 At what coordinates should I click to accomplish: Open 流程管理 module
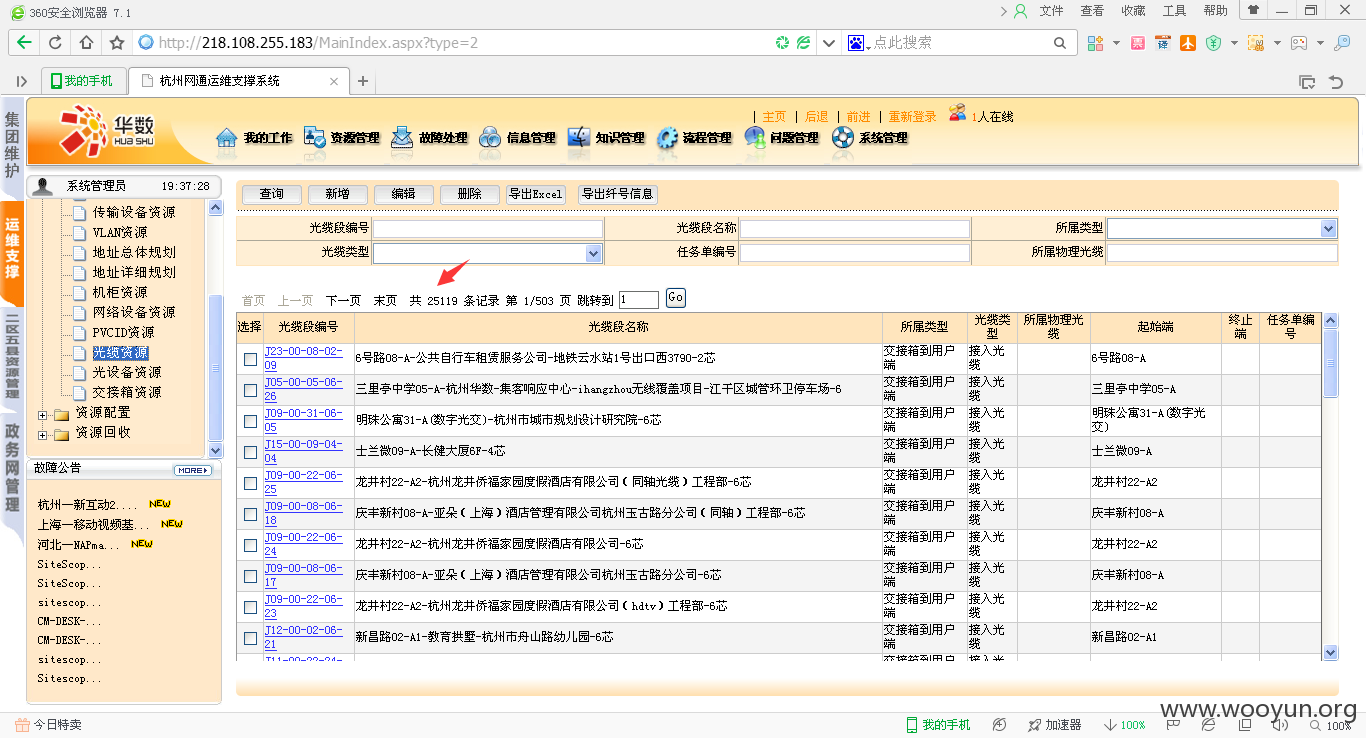tap(694, 138)
